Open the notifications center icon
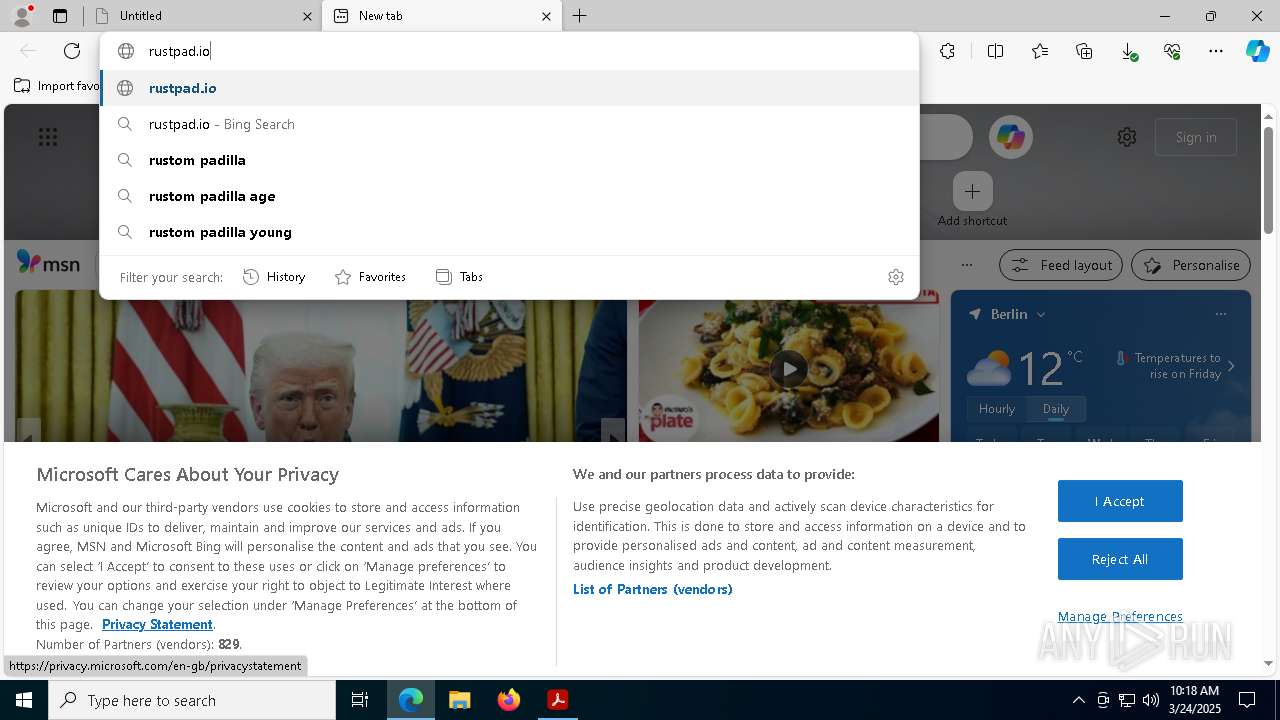This screenshot has width=1280, height=720. [x=1247, y=700]
